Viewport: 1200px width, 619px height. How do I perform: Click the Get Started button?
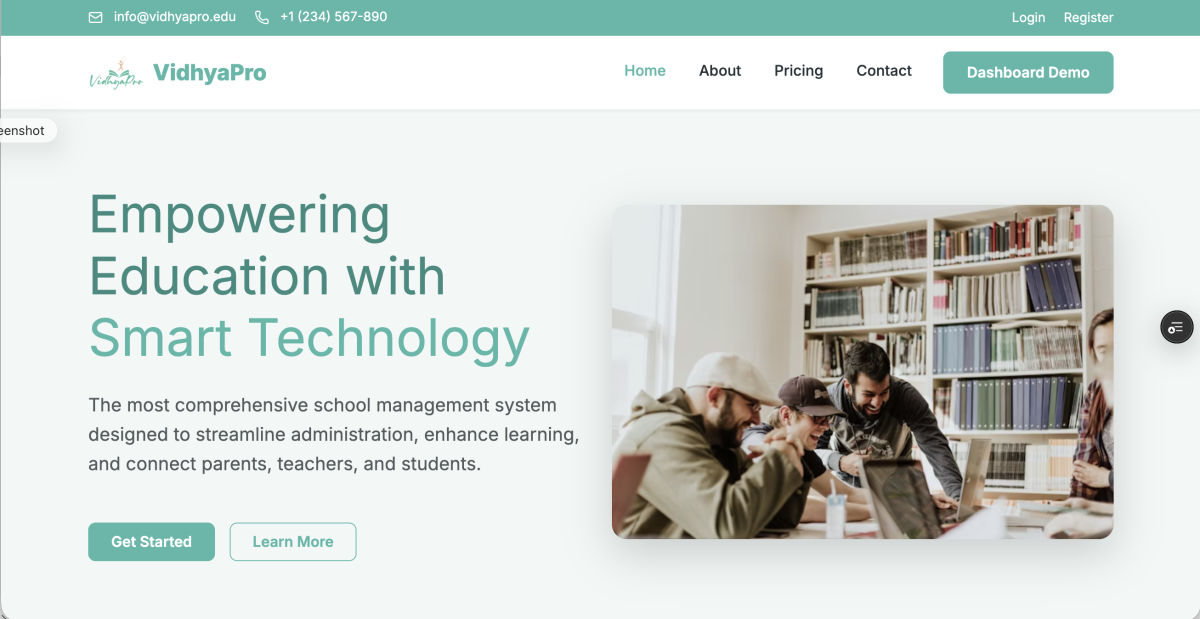[151, 542]
